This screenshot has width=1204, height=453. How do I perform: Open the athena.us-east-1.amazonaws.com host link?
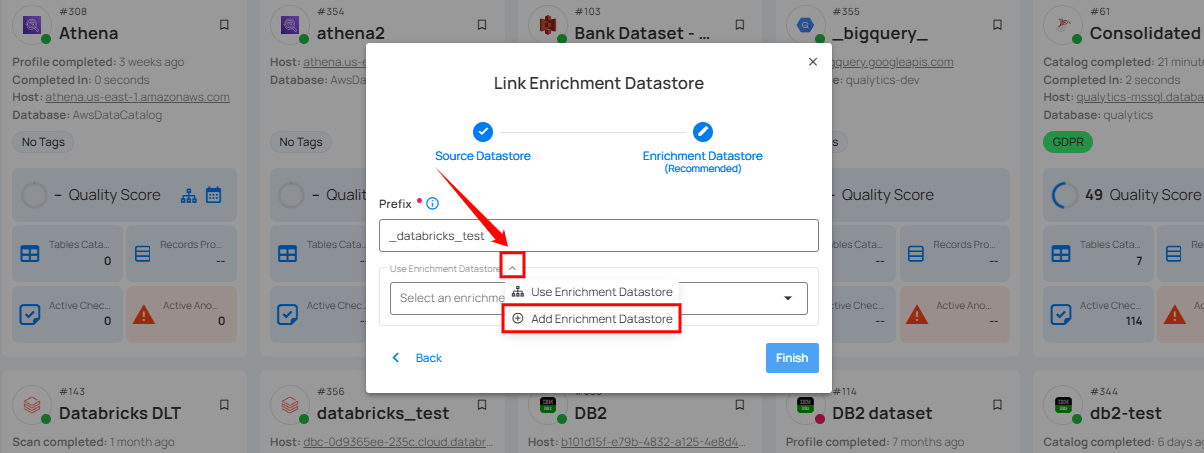coord(137,97)
